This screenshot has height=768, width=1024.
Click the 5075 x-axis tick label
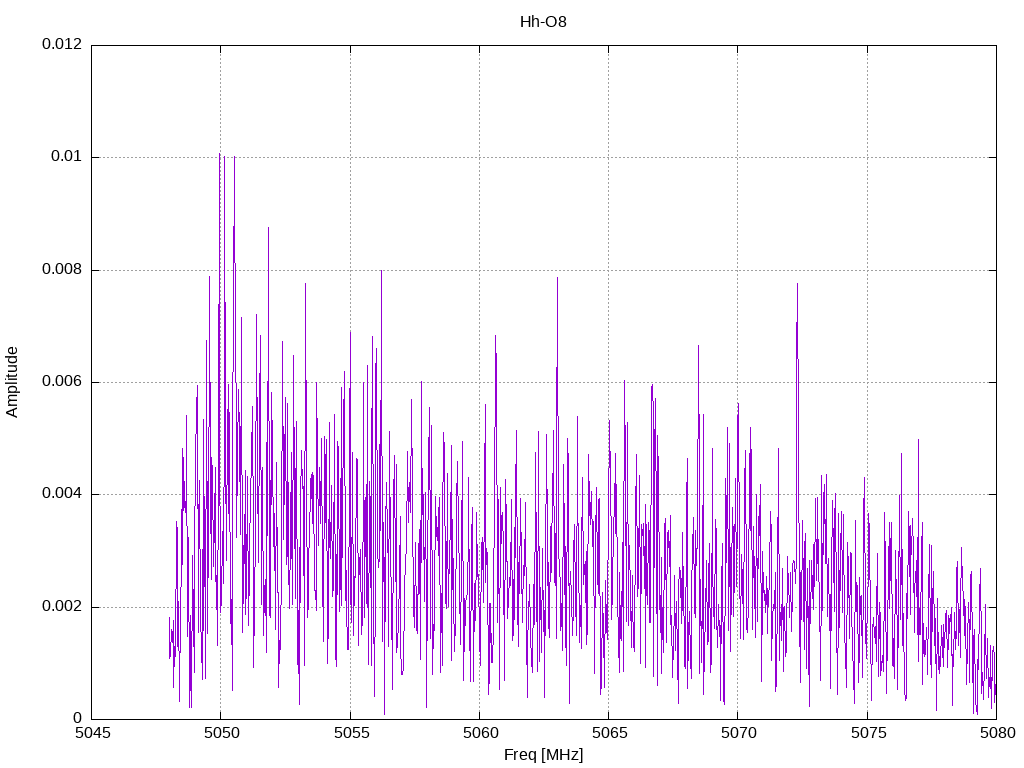[x=869, y=733]
